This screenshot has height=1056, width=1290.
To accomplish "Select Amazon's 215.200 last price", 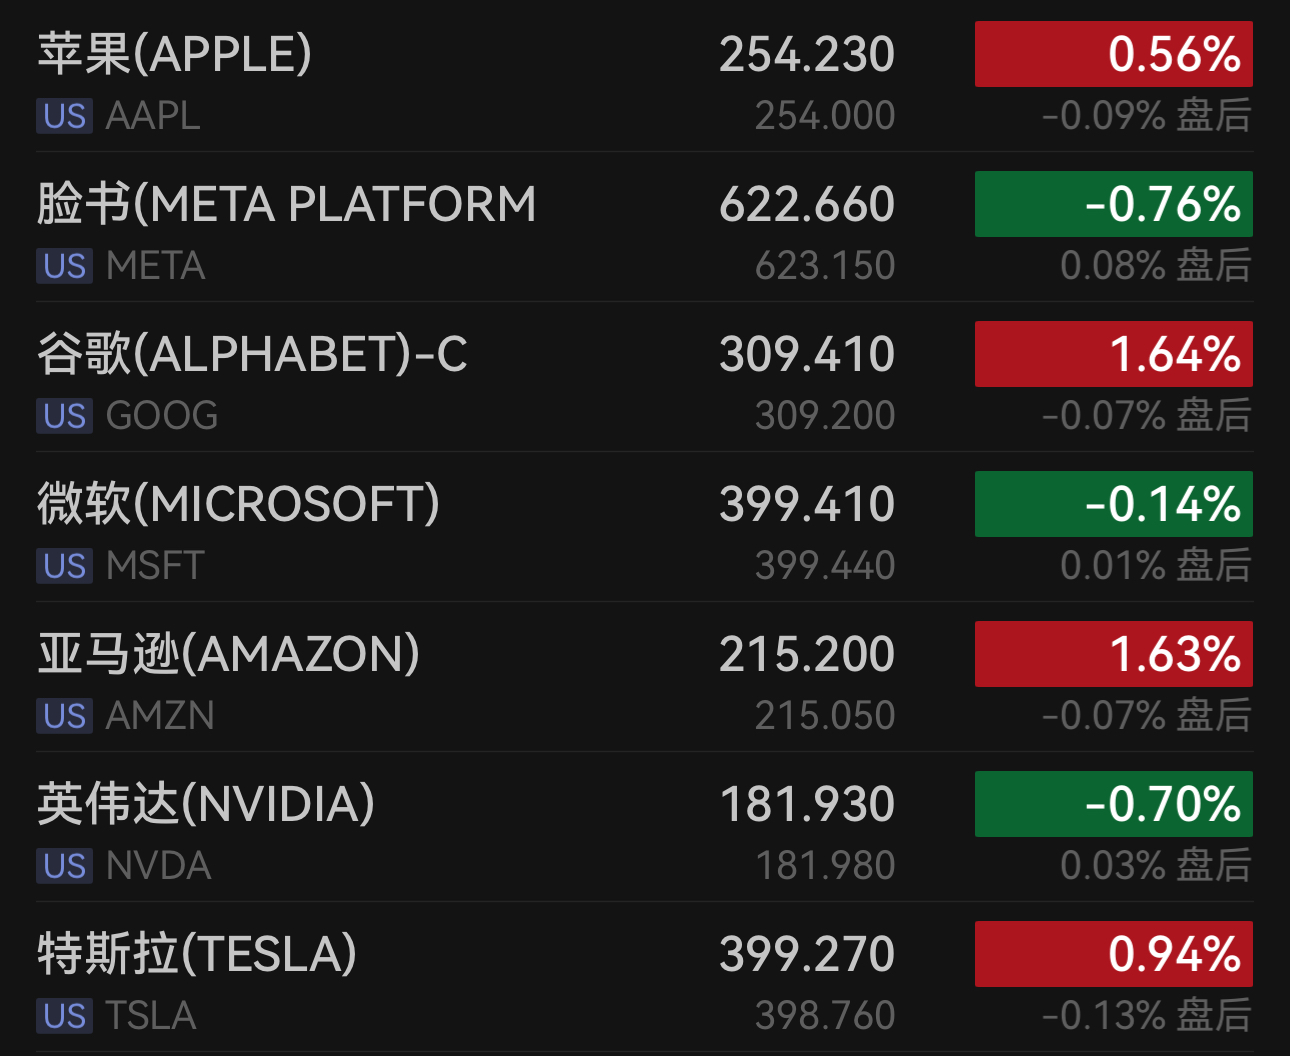I will coord(806,654).
